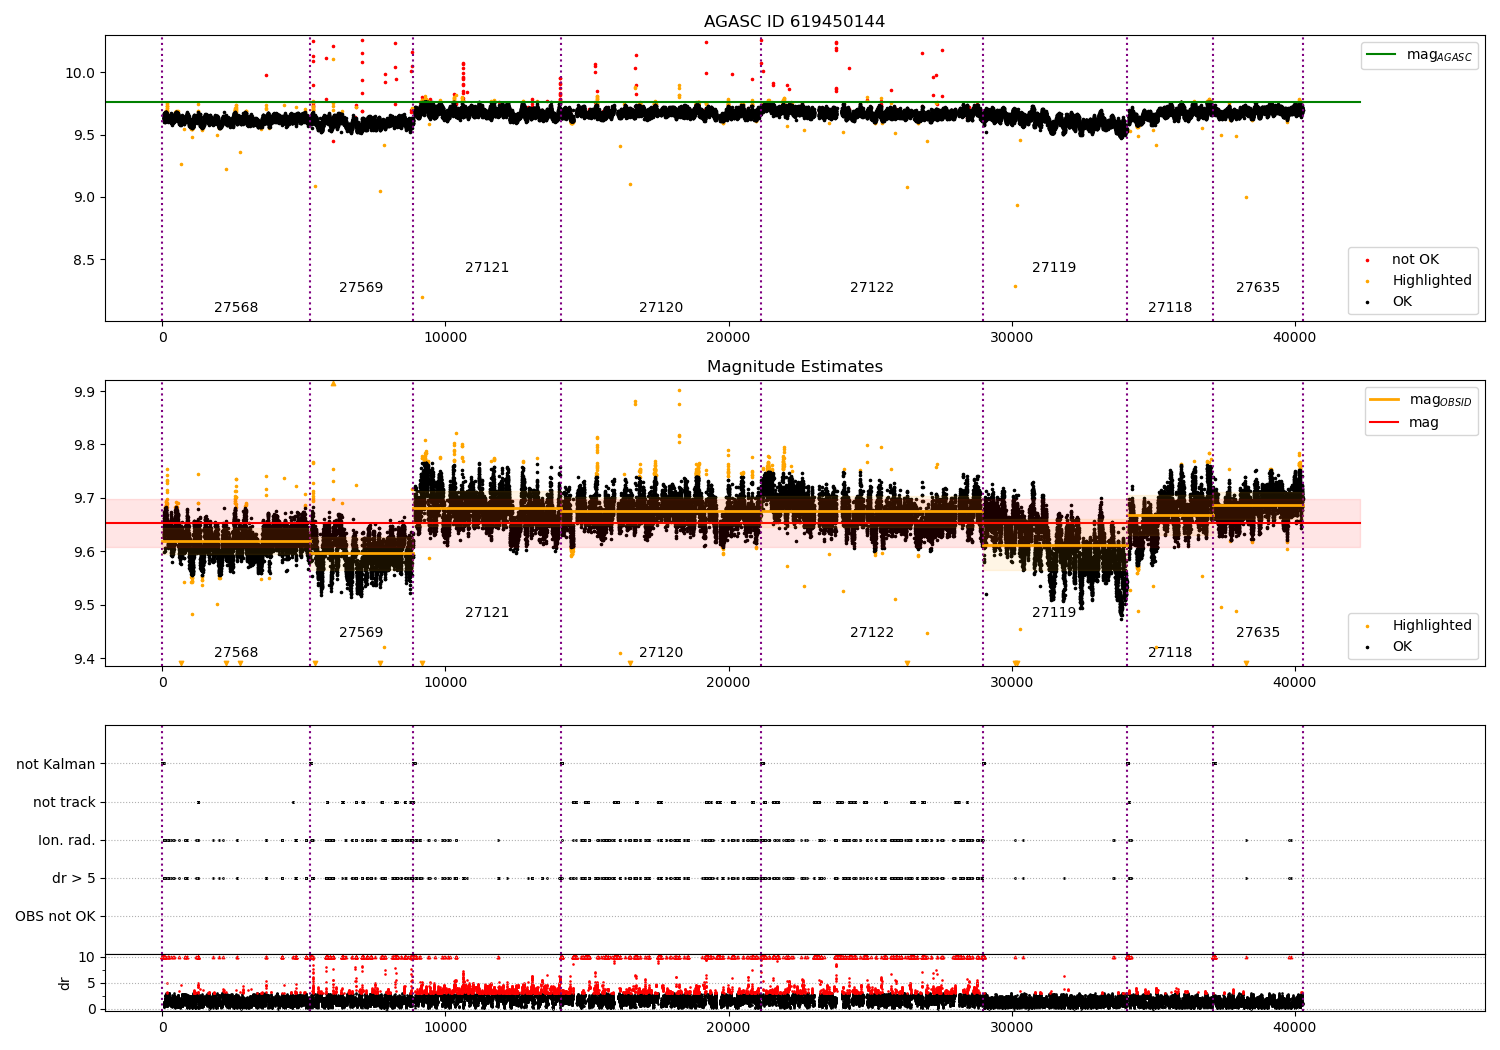1500x1050 pixels.
Task: Click the 10000 x-axis tick under AGASC plot
Action: click(x=445, y=338)
